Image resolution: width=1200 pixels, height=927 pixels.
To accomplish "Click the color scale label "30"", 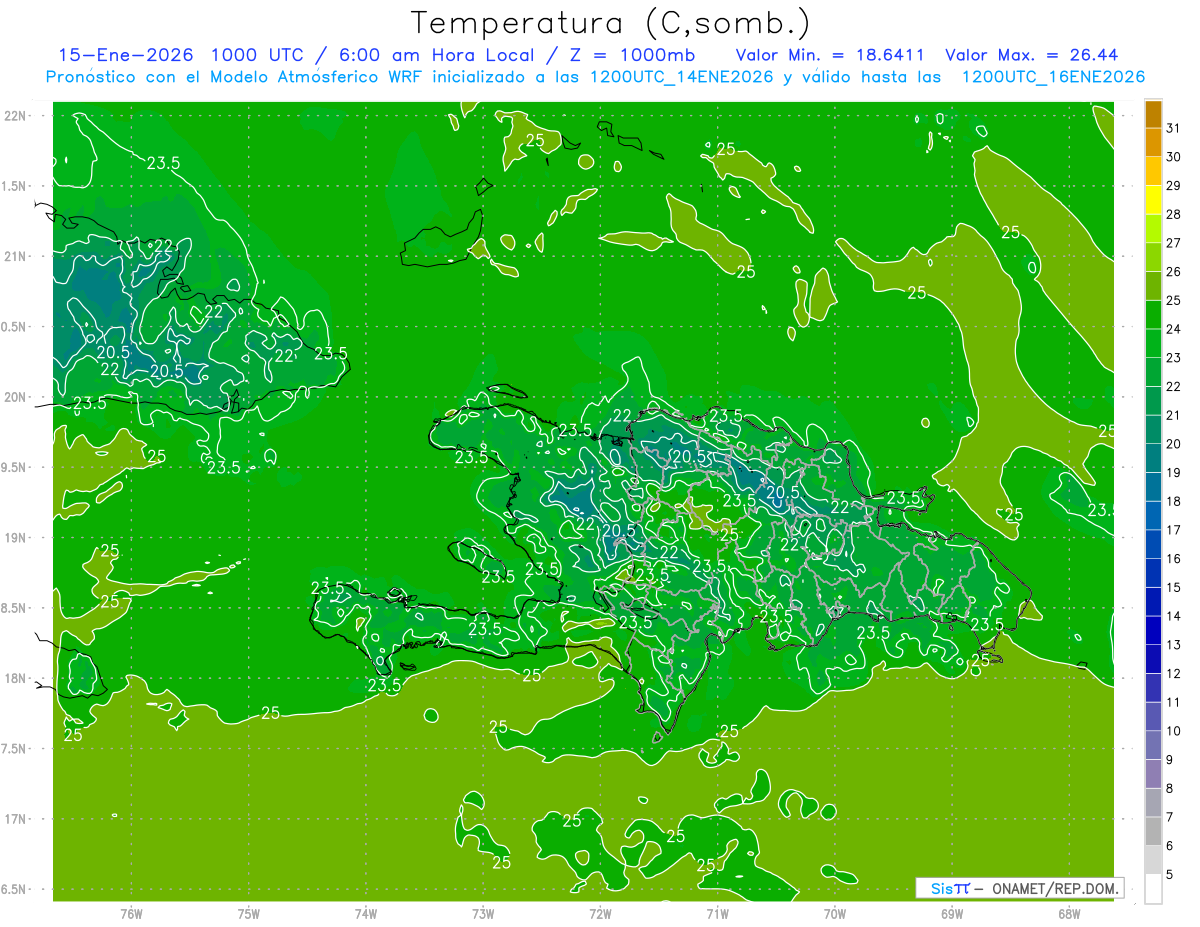I will (x=1173, y=156).
